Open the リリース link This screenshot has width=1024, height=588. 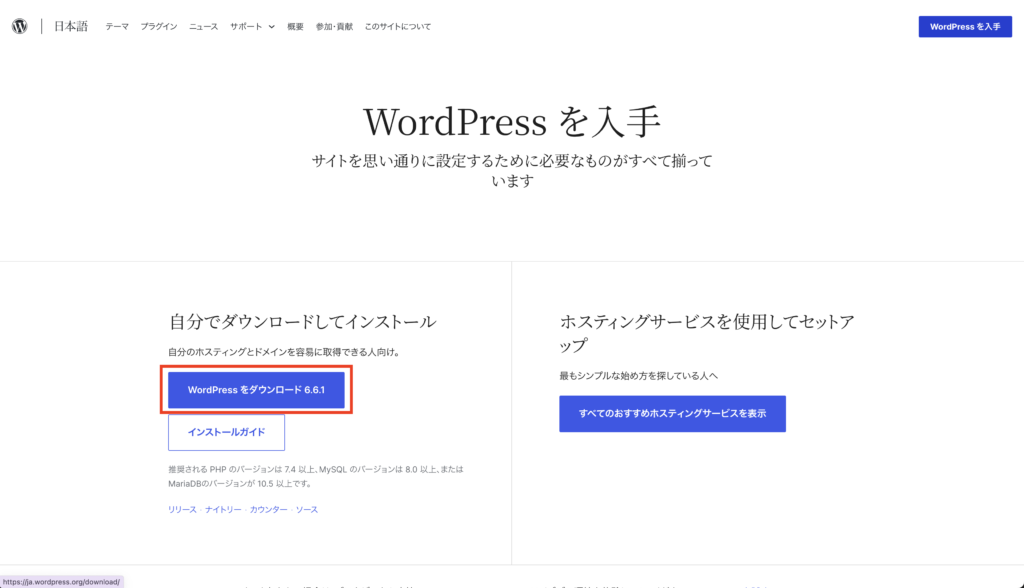pos(182,510)
